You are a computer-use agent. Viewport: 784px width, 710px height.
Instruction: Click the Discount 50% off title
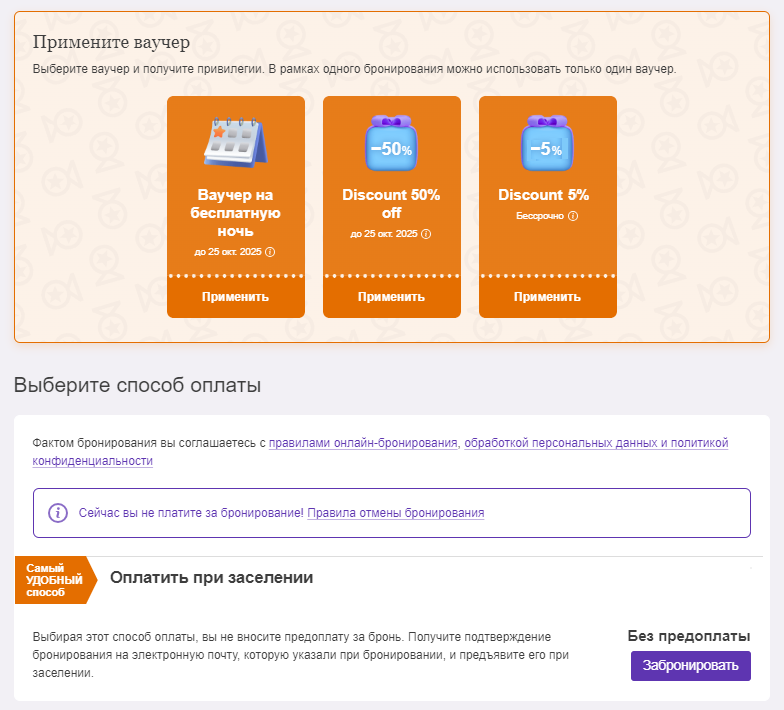(x=392, y=204)
